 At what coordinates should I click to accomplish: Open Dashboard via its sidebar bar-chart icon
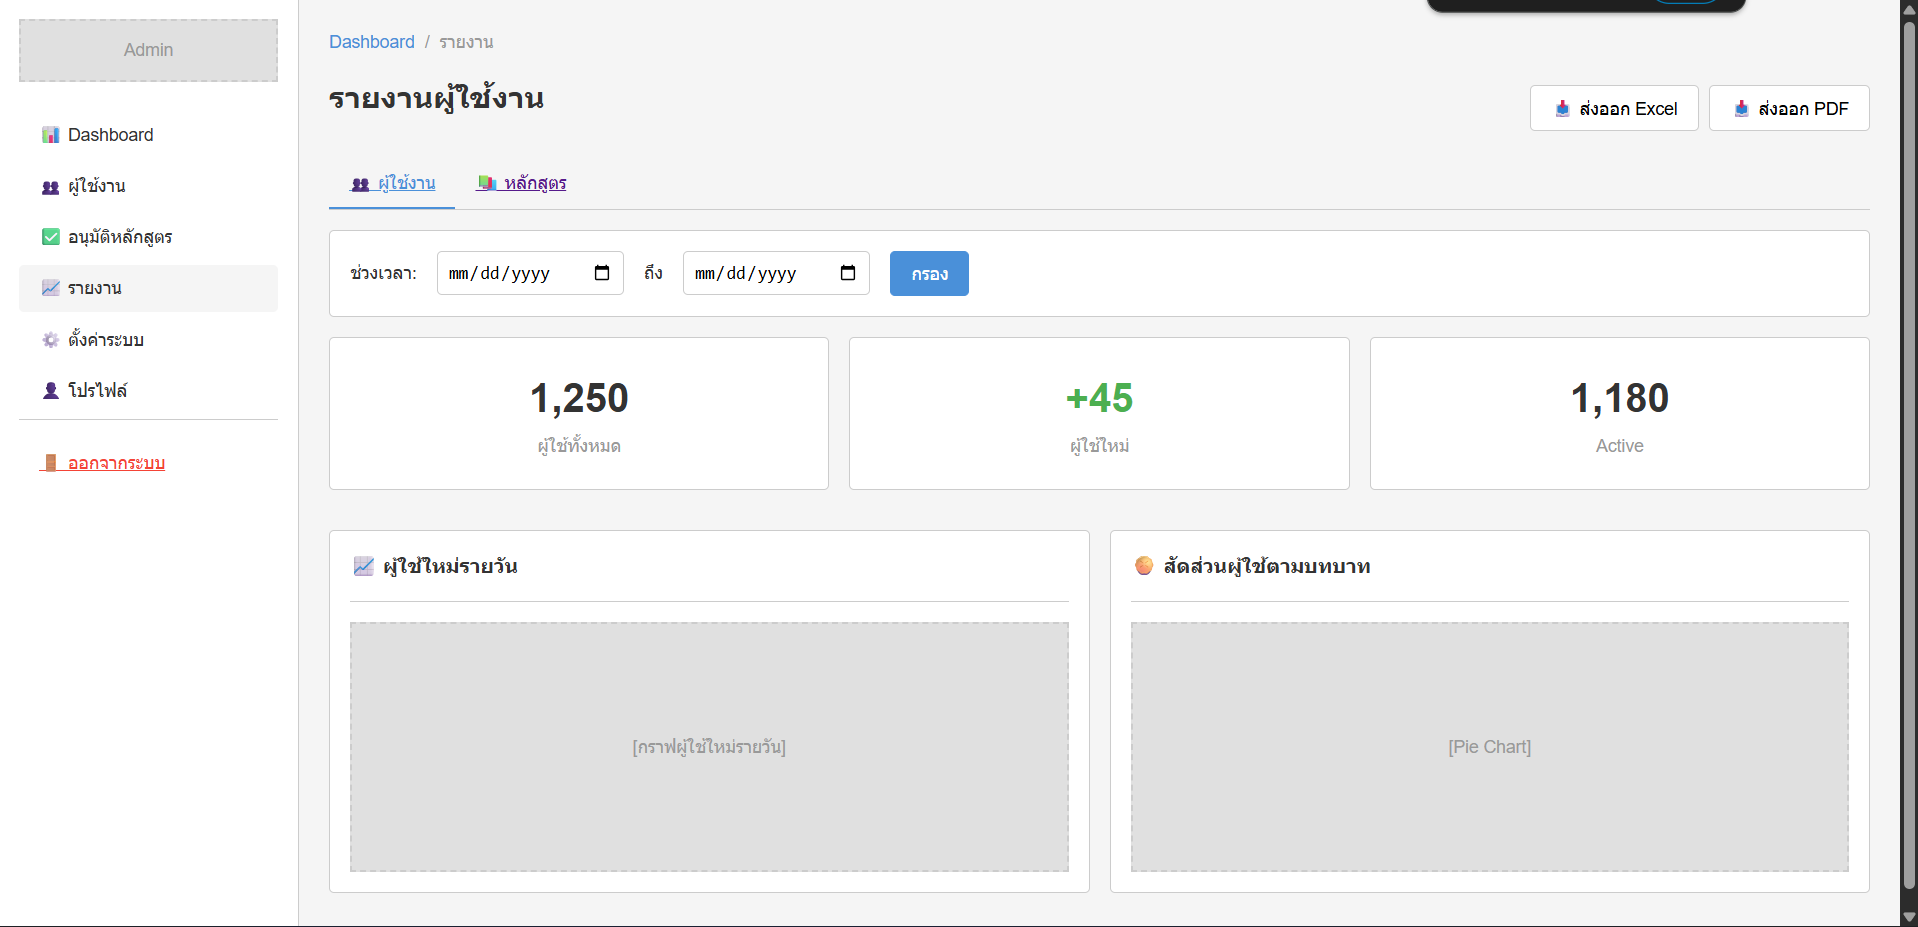pos(50,134)
